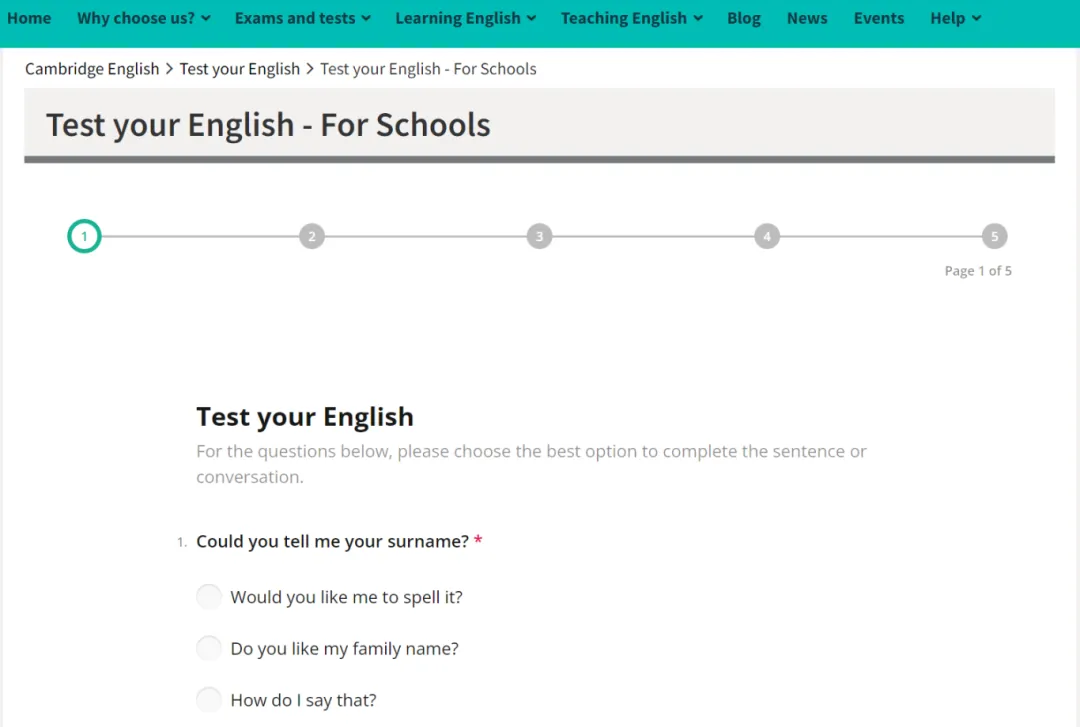Select step 3 marker on progress bar
The height and width of the screenshot is (727, 1080).
point(539,237)
